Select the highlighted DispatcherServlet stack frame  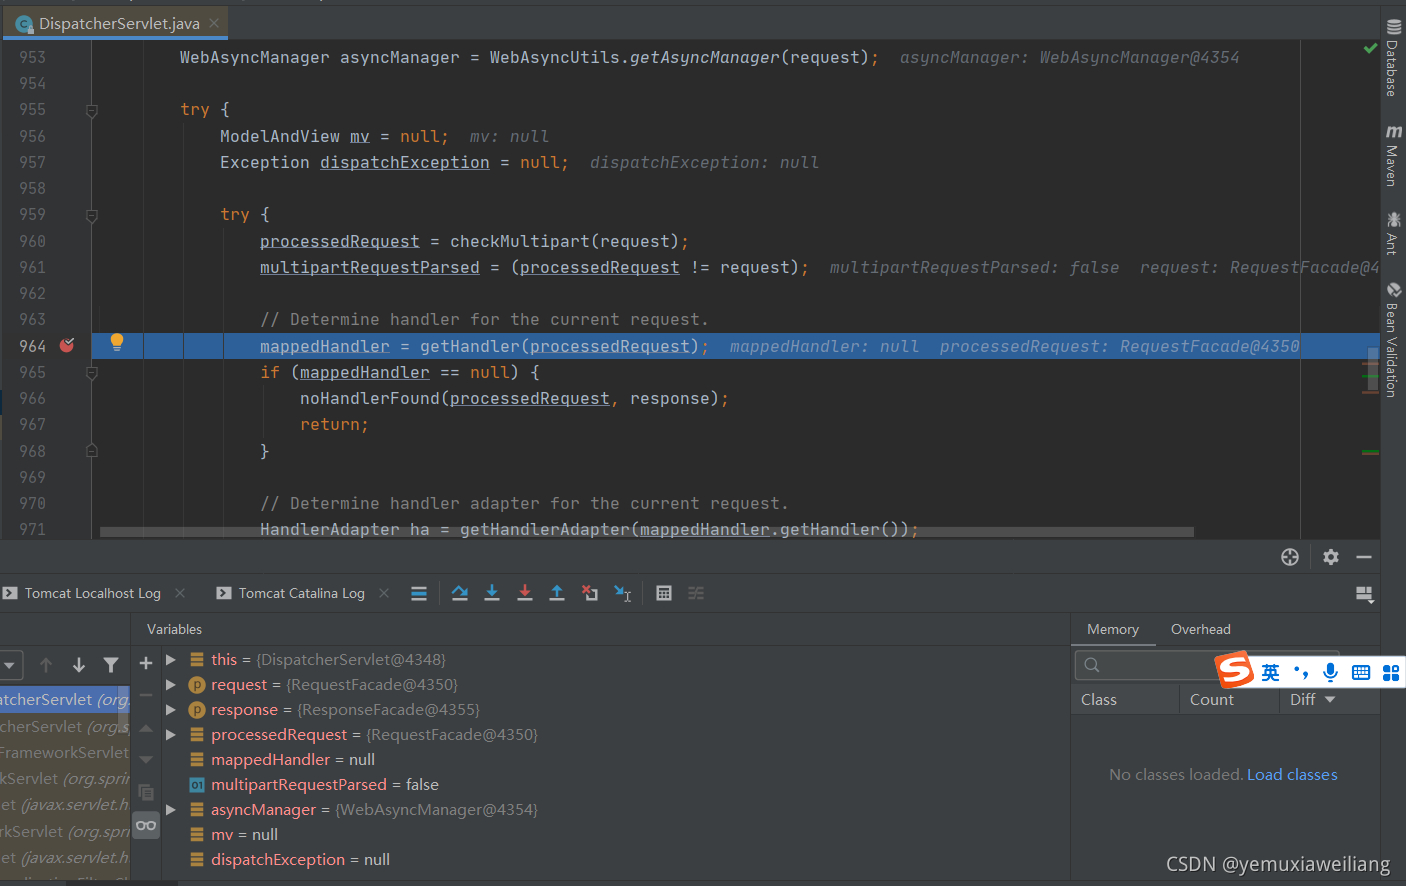(65, 700)
